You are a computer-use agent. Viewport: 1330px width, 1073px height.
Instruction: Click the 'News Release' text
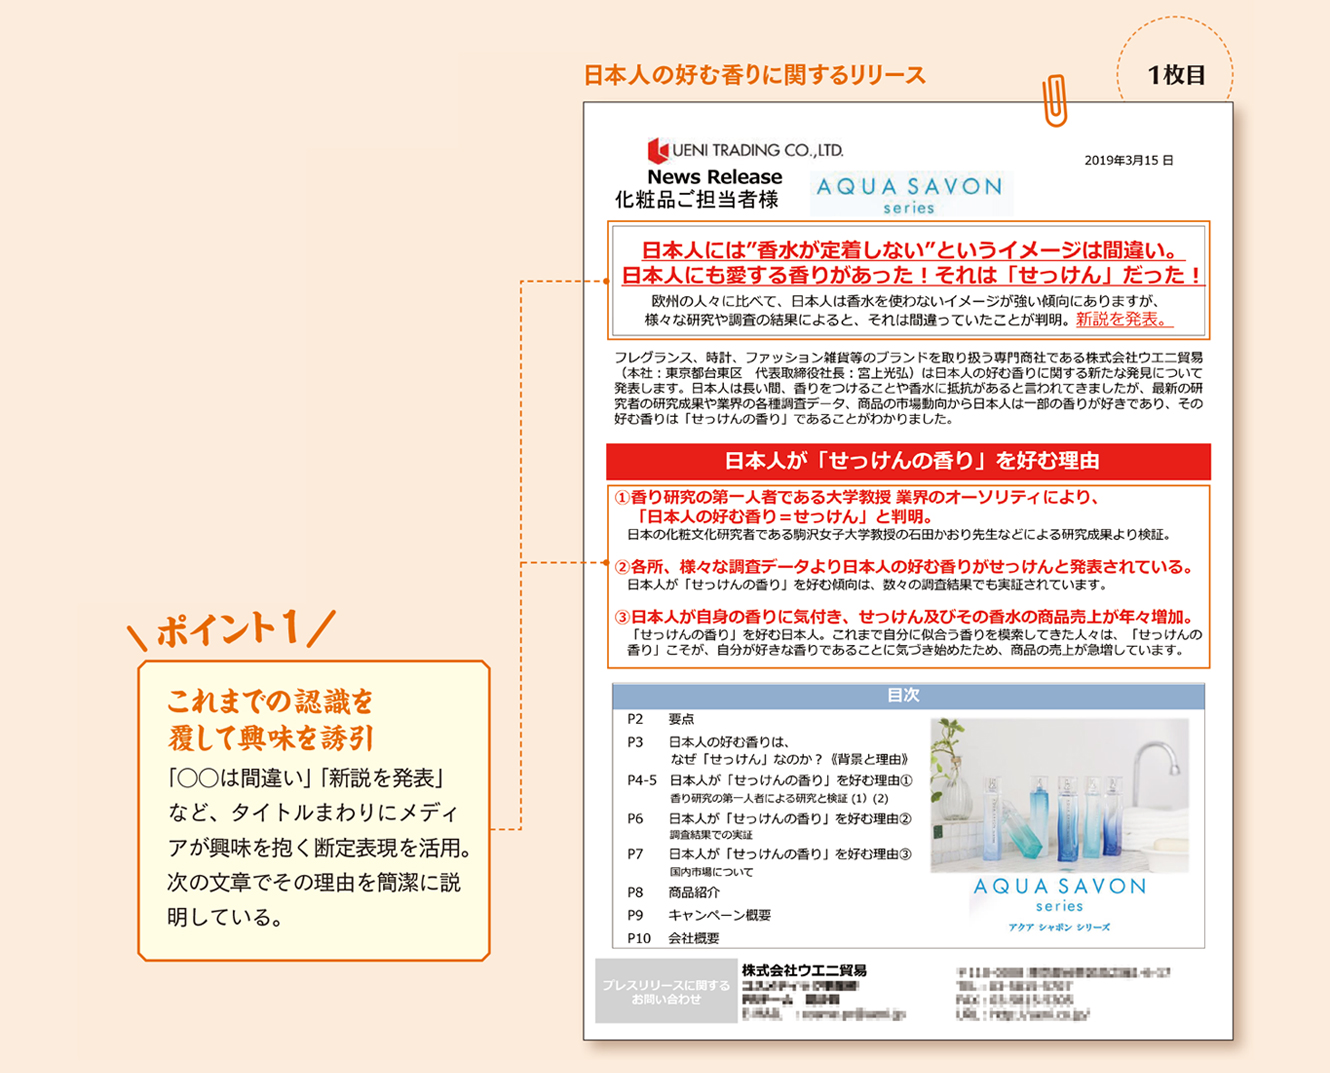[714, 177]
